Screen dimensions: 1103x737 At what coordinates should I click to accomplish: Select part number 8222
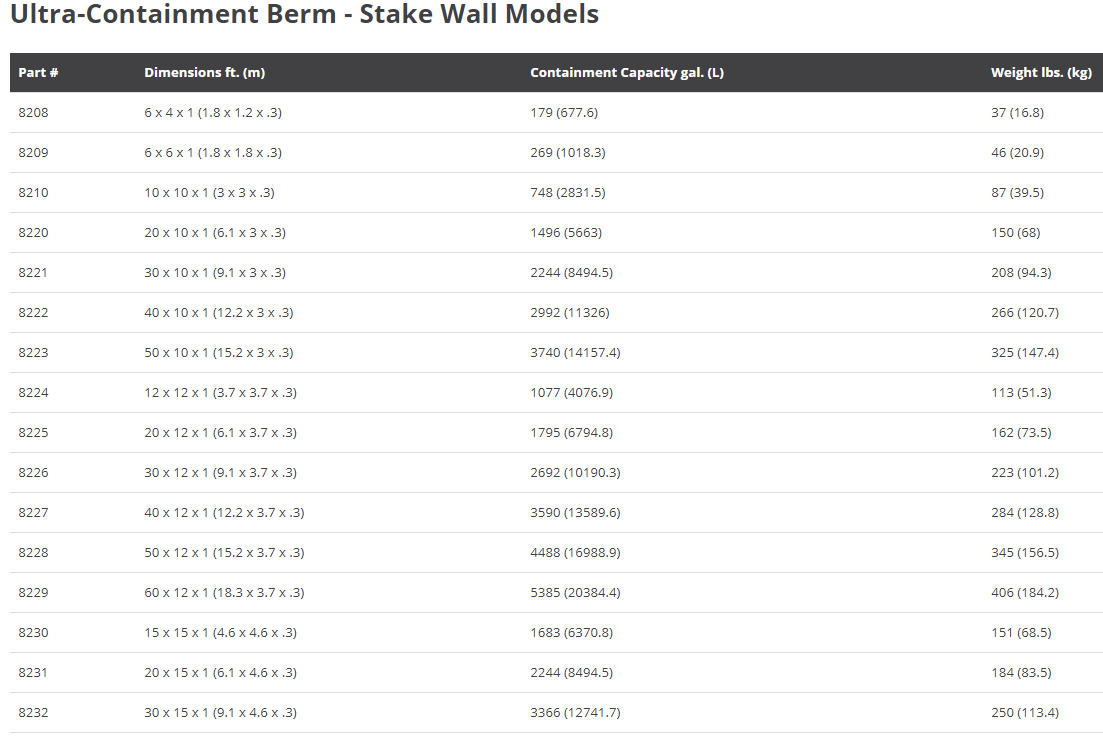[x=33, y=313]
